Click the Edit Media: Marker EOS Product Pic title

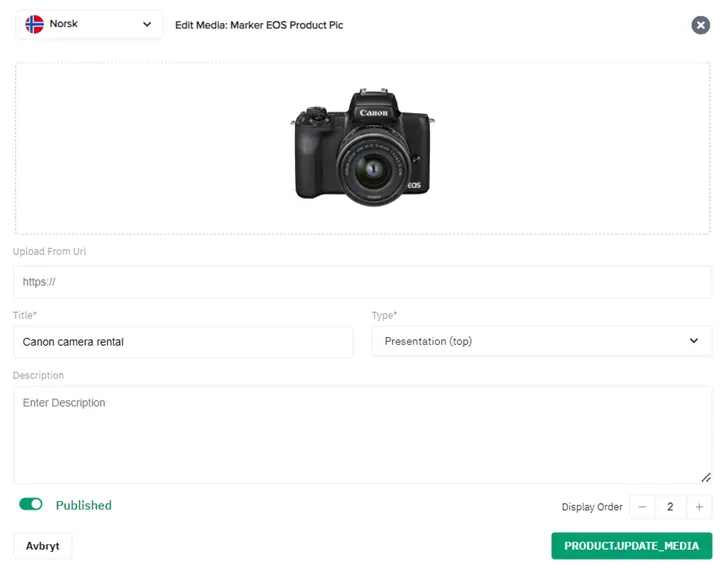[x=259, y=25]
